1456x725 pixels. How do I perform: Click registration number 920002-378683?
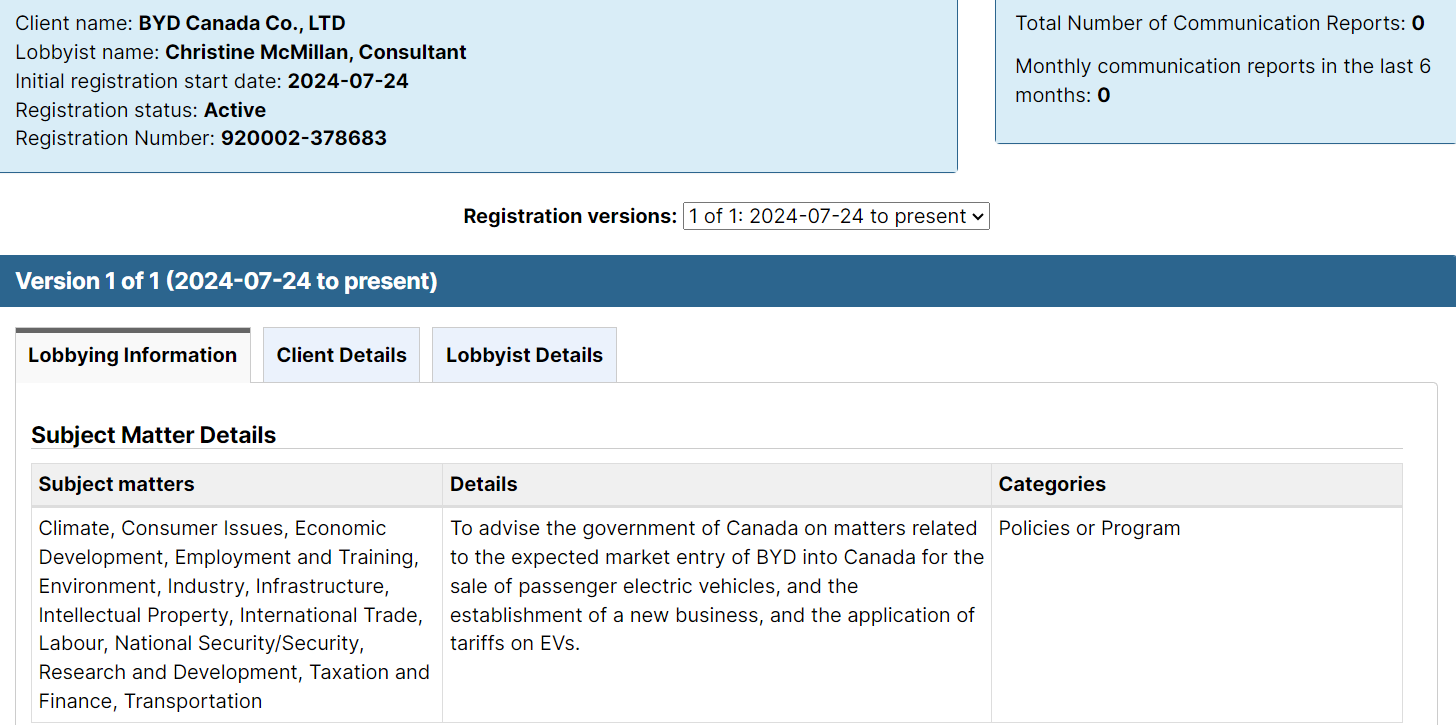click(303, 138)
